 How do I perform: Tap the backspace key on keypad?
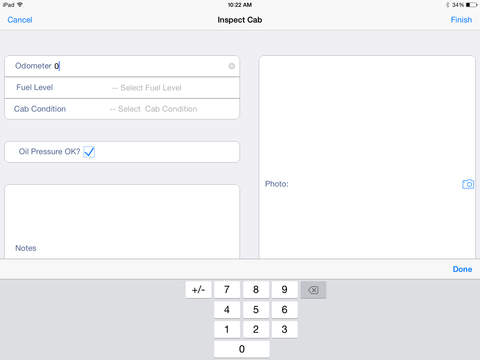pos(313,290)
